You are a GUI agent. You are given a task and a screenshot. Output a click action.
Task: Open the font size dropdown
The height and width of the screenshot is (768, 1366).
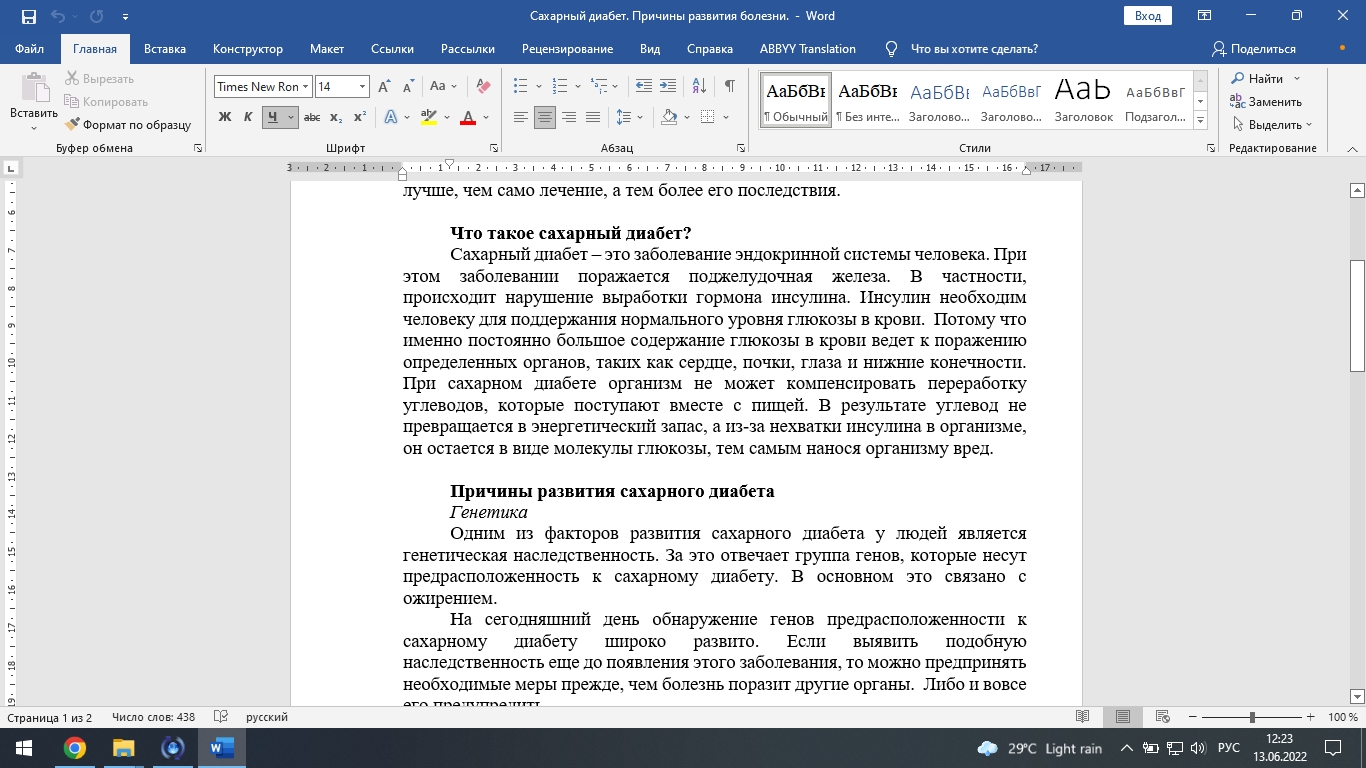click(x=363, y=87)
